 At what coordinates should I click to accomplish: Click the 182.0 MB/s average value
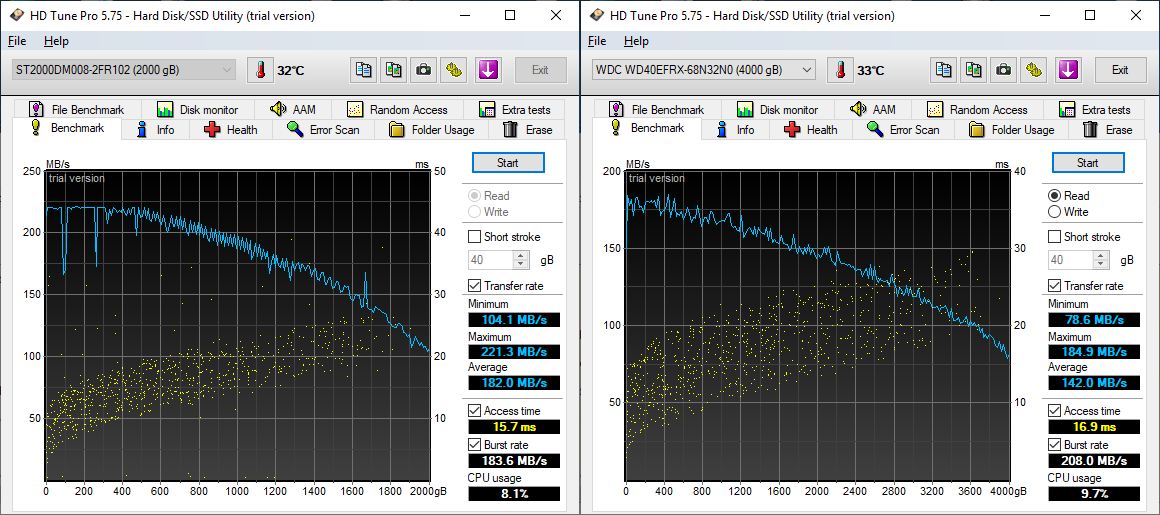click(x=514, y=383)
